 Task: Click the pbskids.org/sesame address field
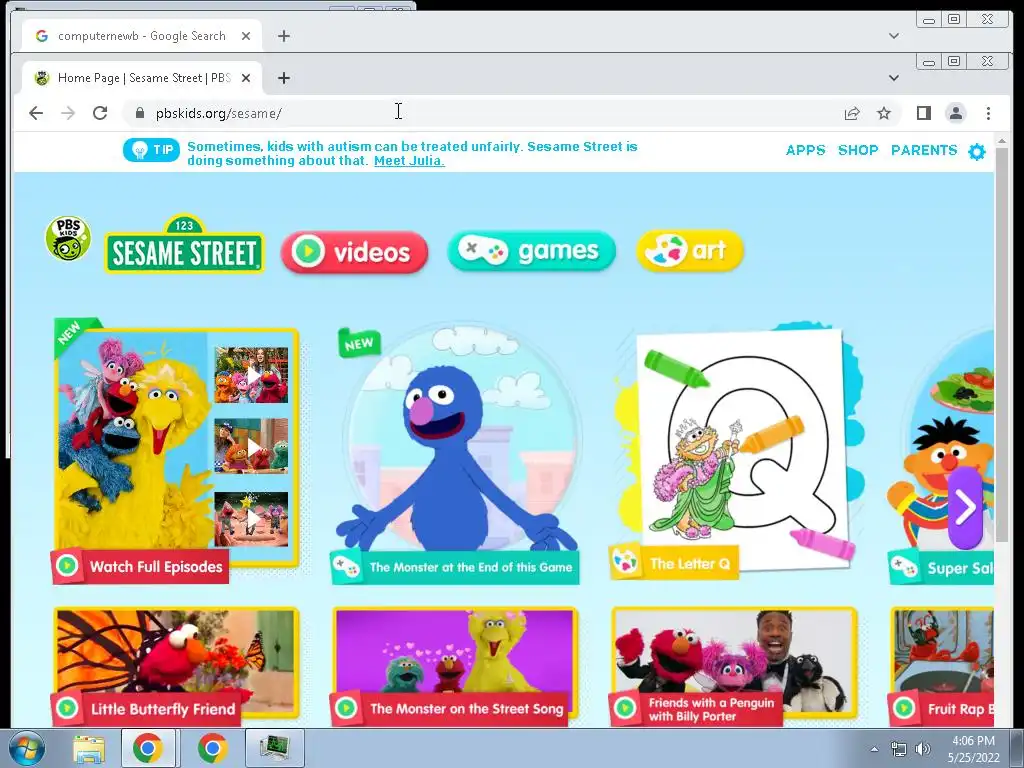pyautogui.click(x=483, y=113)
